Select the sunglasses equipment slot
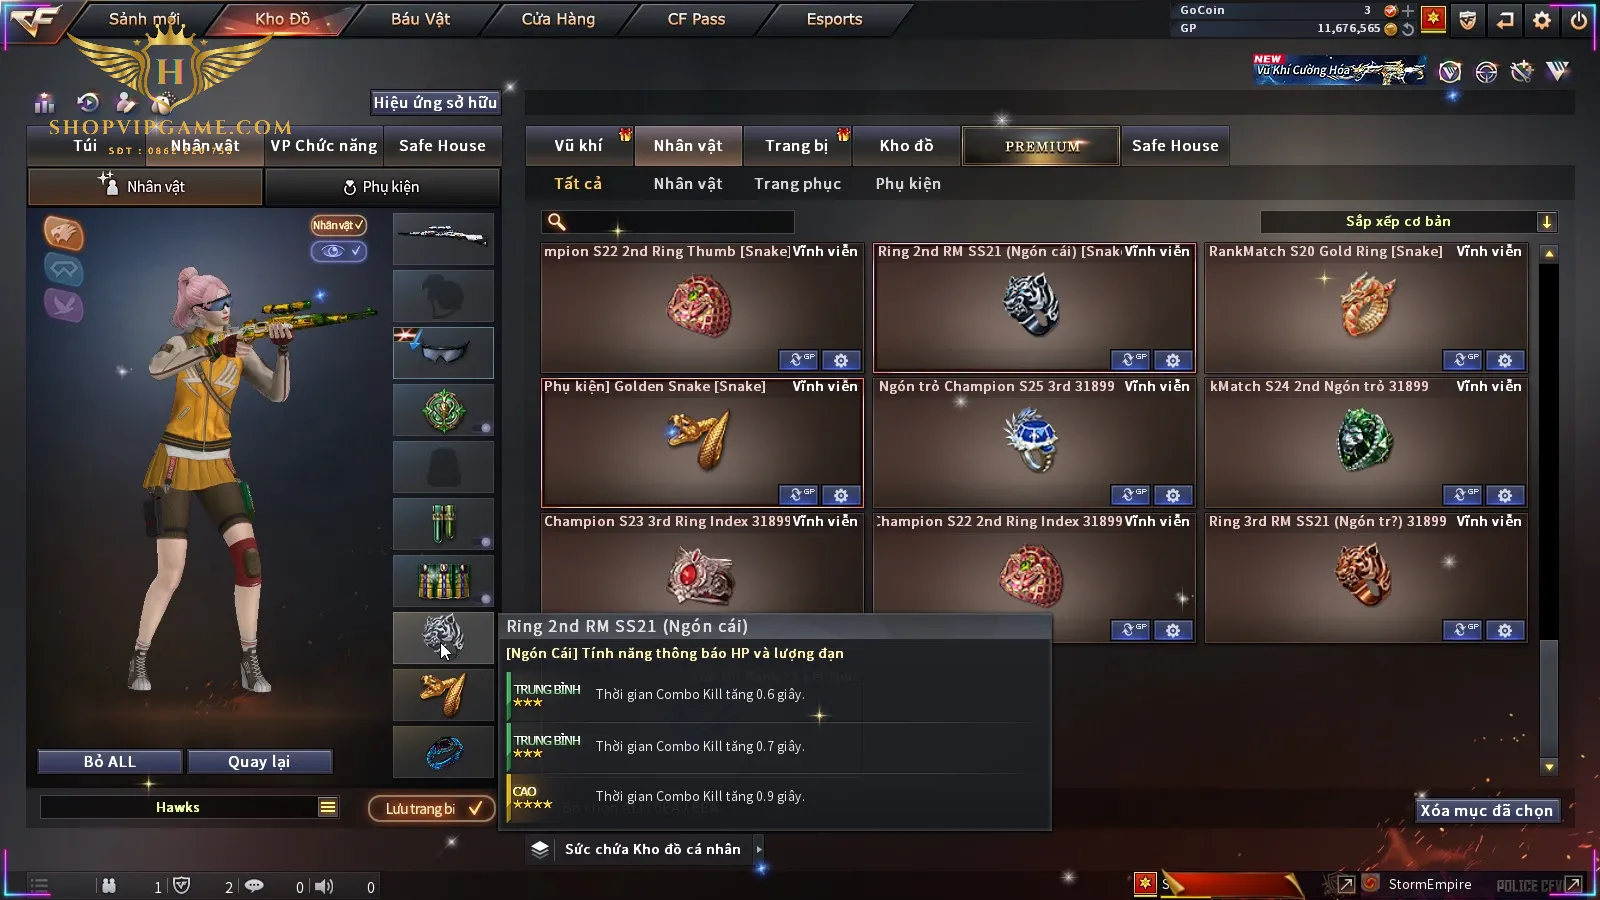 click(443, 352)
